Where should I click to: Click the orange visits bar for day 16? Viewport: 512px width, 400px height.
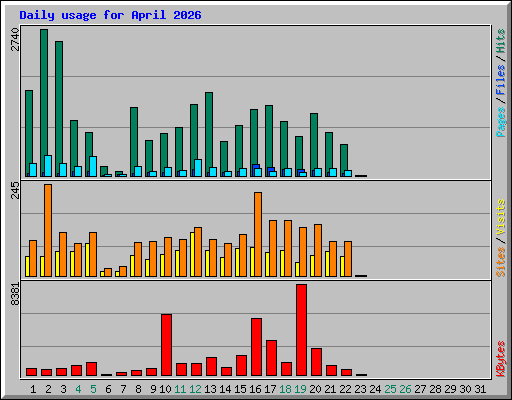(x=258, y=234)
